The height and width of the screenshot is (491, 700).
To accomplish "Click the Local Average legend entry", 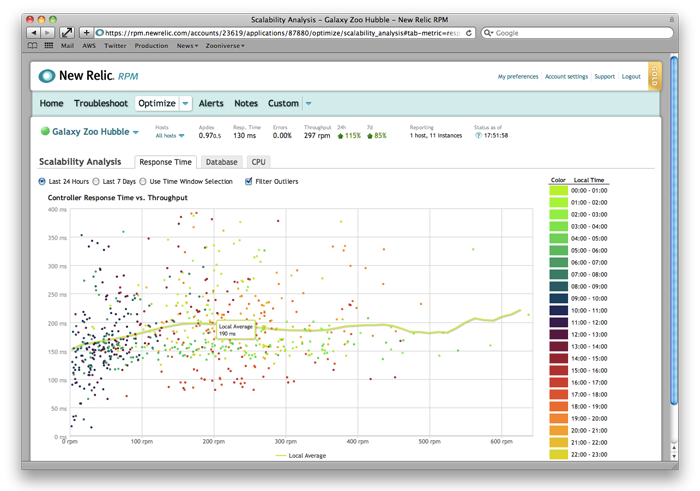I will point(301,455).
